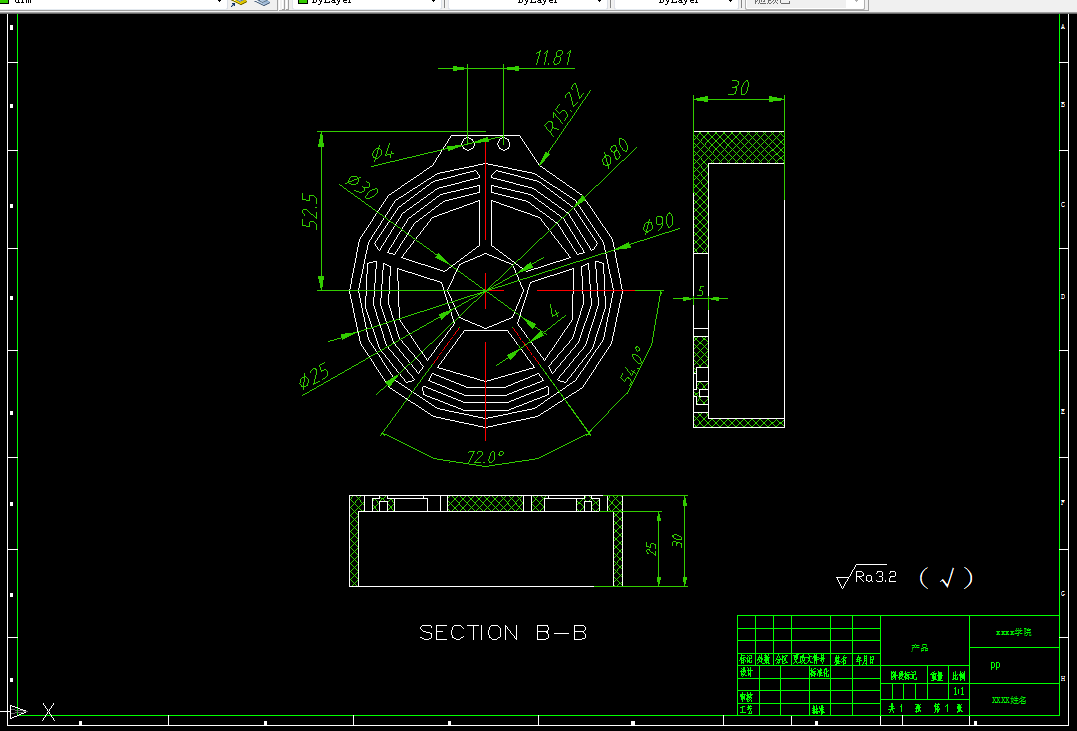This screenshot has width=1077, height=731.
Task: Pick the middle hatched region of section view
Action: tap(486, 504)
